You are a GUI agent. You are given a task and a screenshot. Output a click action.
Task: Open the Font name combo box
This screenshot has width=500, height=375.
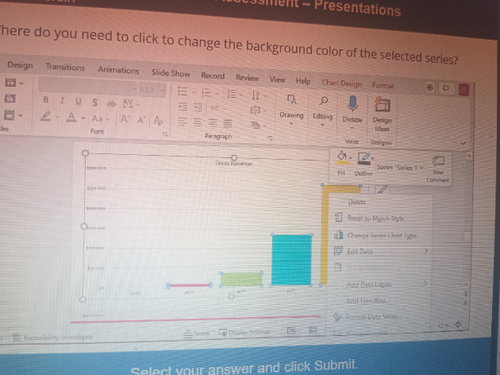point(88,86)
